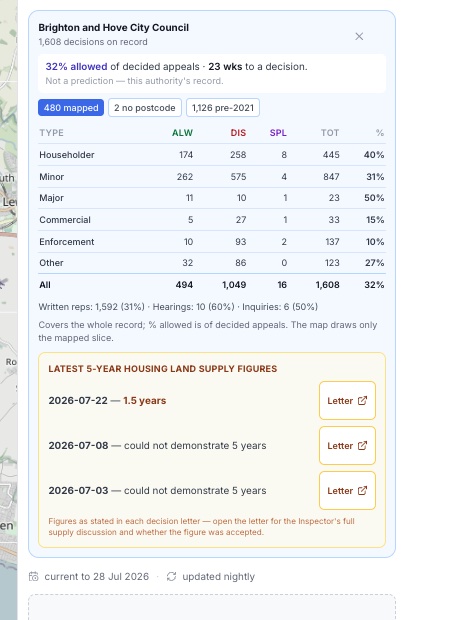Click Major percentage 50%
The width and height of the screenshot is (460, 620).
point(374,198)
